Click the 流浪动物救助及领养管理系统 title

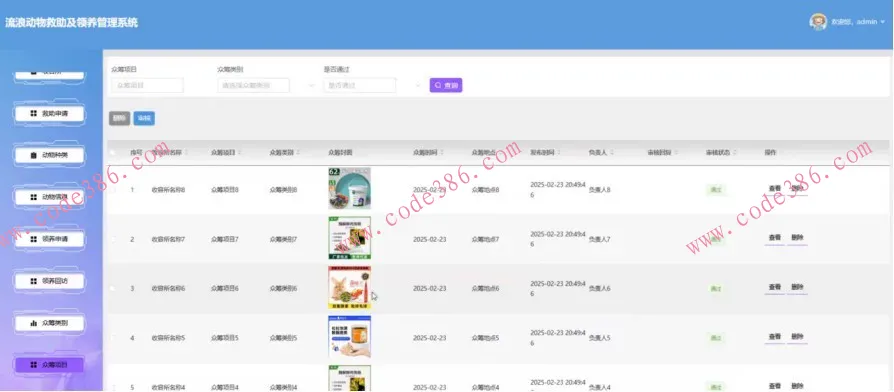tap(72, 23)
